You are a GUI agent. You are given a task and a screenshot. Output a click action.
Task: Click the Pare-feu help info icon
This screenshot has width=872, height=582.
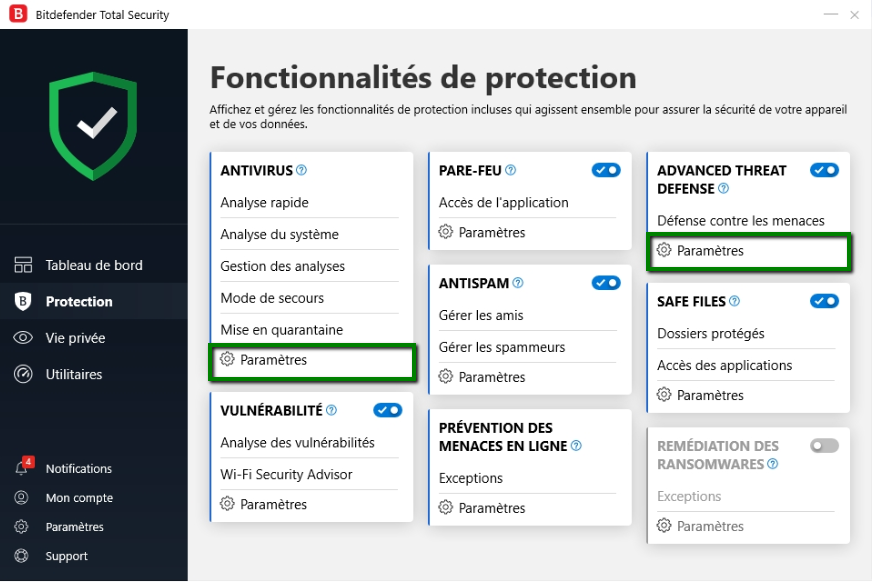click(x=510, y=171)
